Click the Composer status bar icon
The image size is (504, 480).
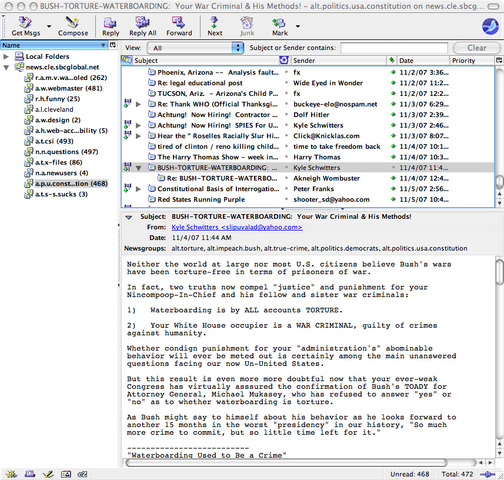[48, 474]
